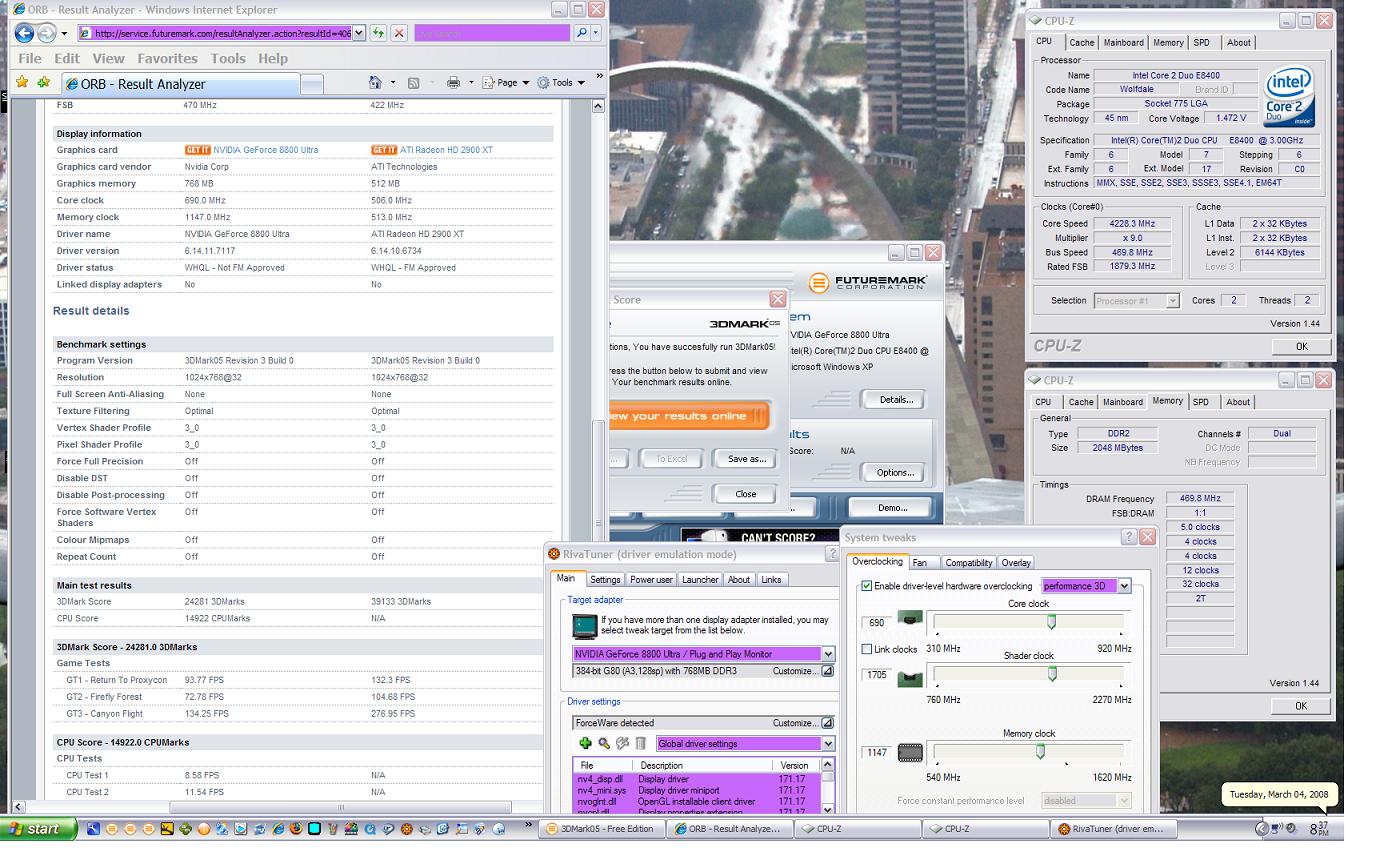This screenshot has height=864, width=1380.
Task: Click the search magnifier icon in IE
Action: tap(582, 33)
